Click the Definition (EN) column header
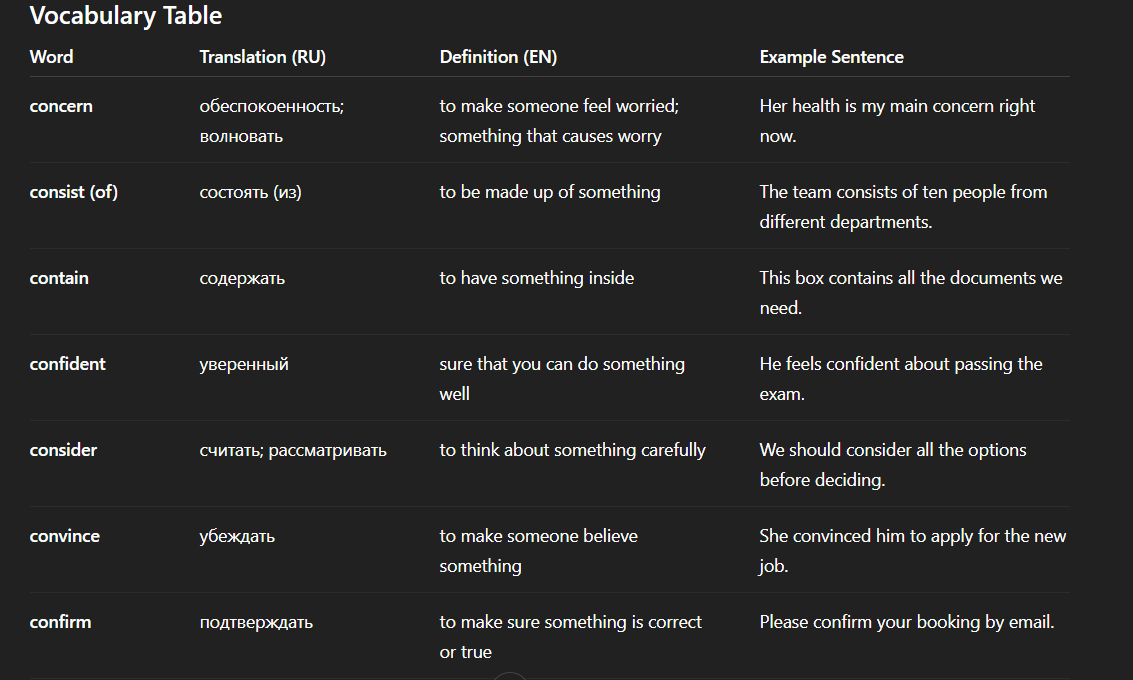1133x680 pixels. coord(498,57)
